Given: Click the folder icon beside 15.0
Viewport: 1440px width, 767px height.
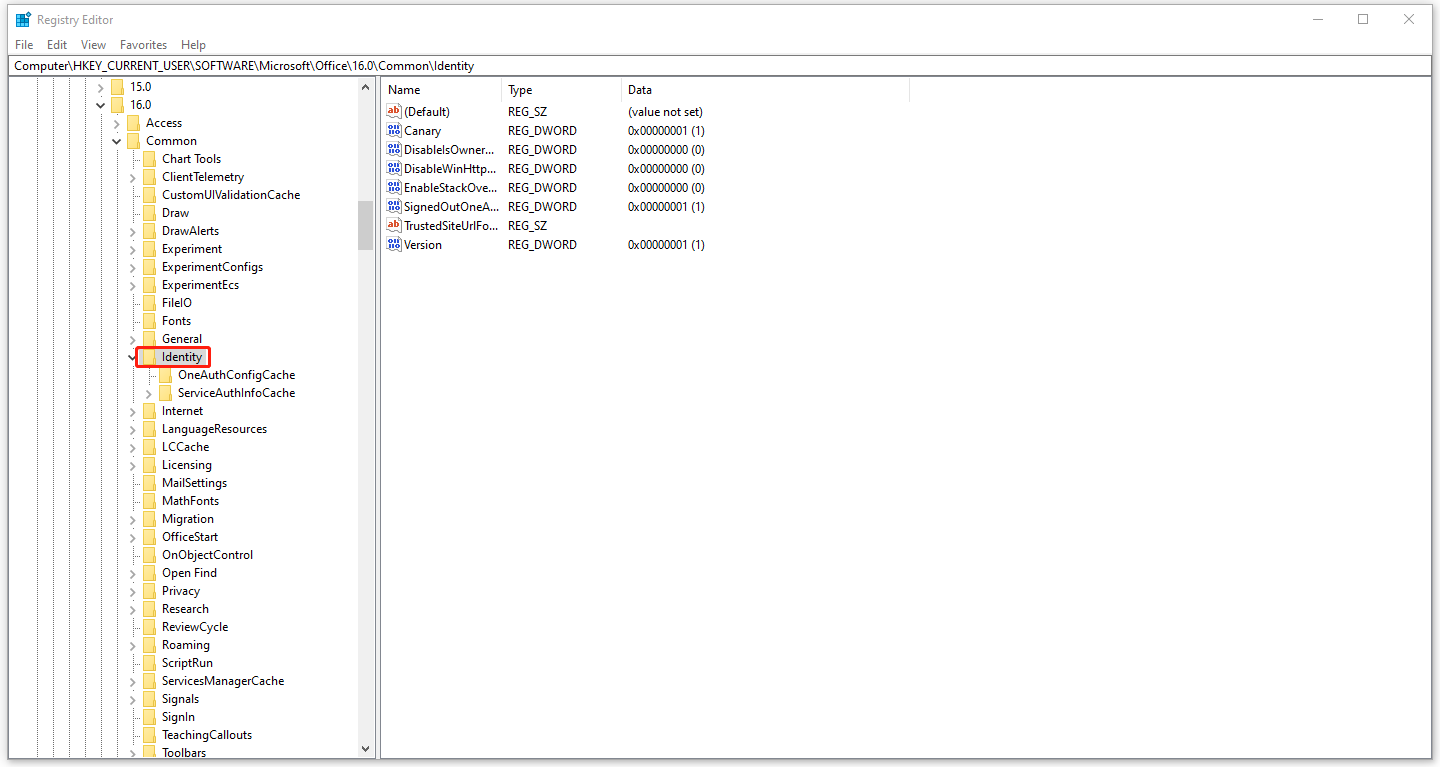Looking at the screenshot, I should (x=118, y=87).
